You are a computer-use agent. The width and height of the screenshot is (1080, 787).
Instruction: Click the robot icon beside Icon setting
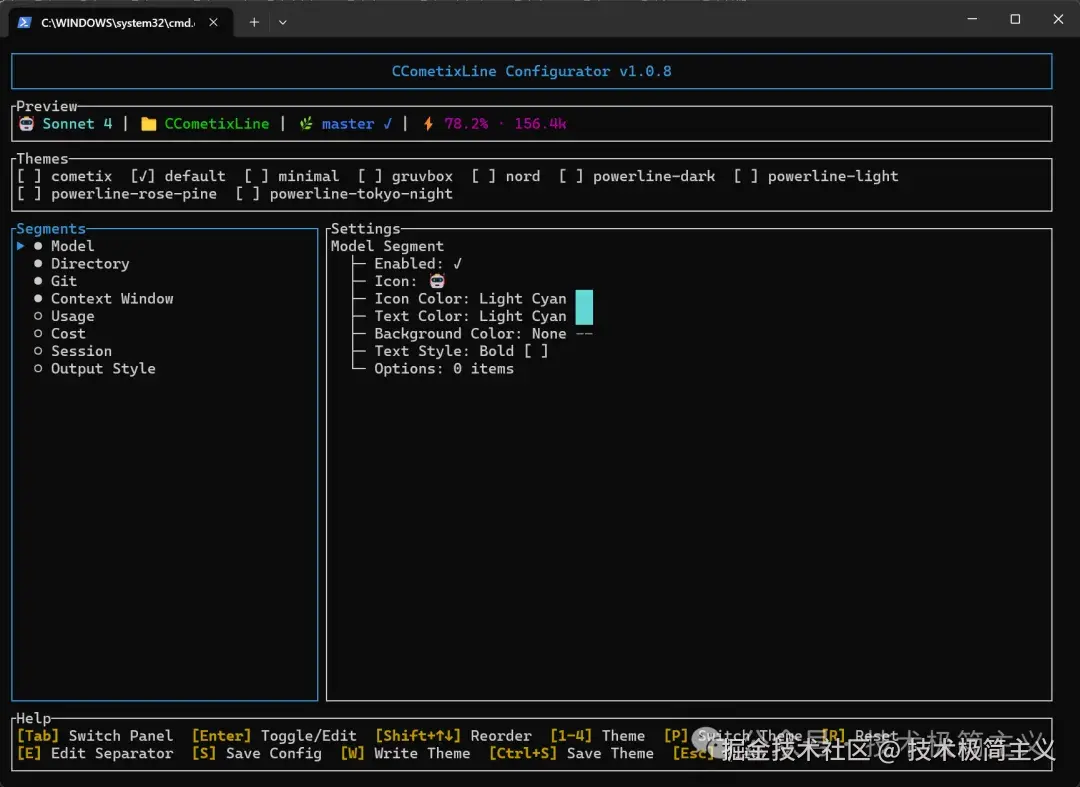point(437,281)
